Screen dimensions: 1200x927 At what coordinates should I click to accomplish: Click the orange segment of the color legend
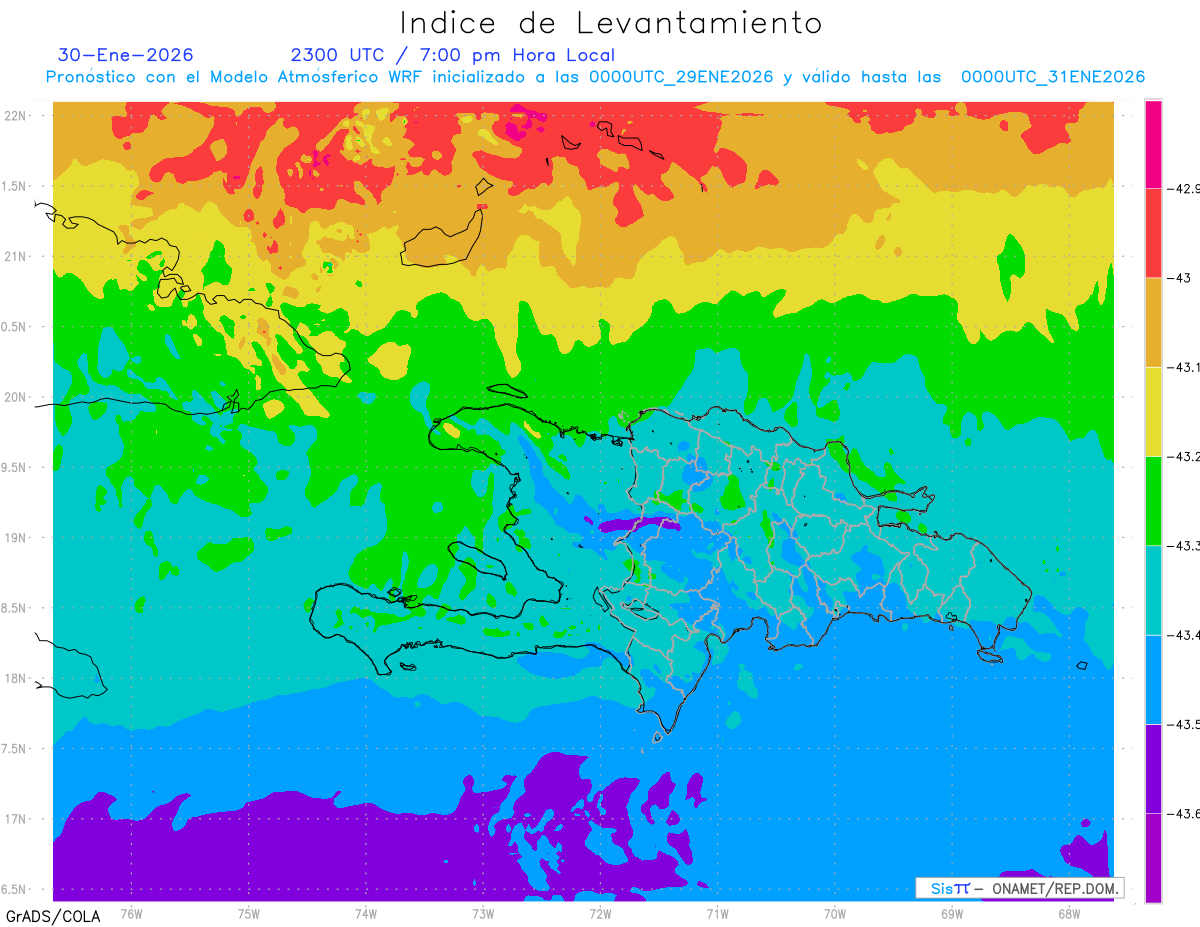tap(1153, 322)
